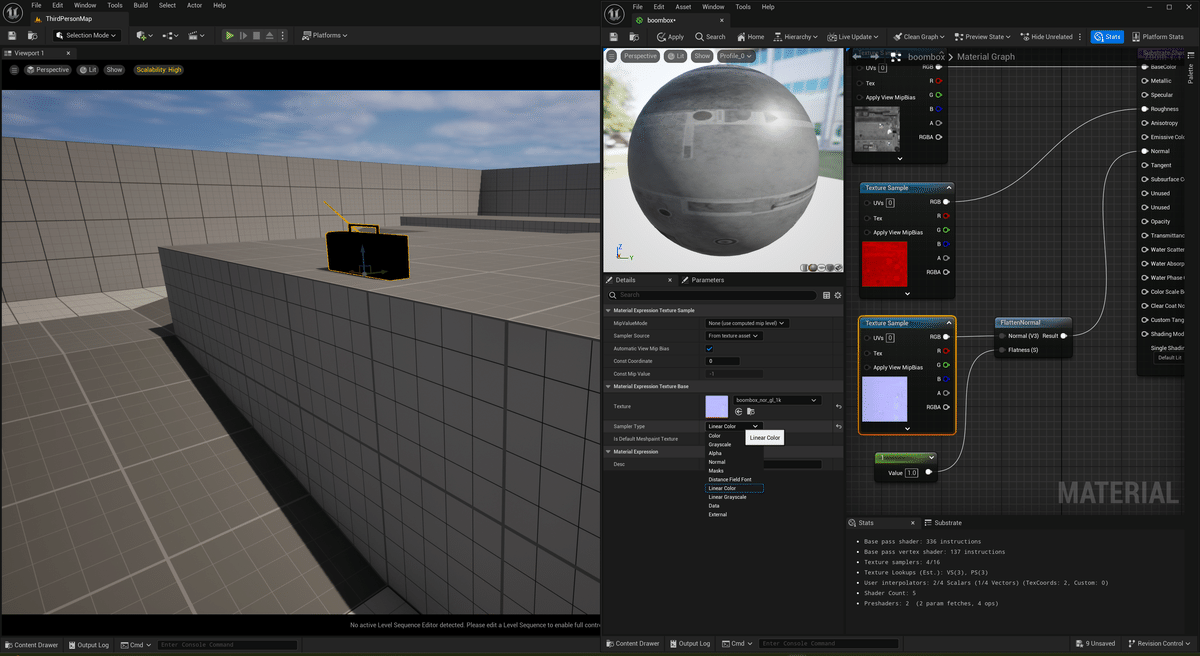The width and height of the screenshot is (1200, 656).
Task: Use selected asset from content browser icon
Action: (x=739, y=411)
